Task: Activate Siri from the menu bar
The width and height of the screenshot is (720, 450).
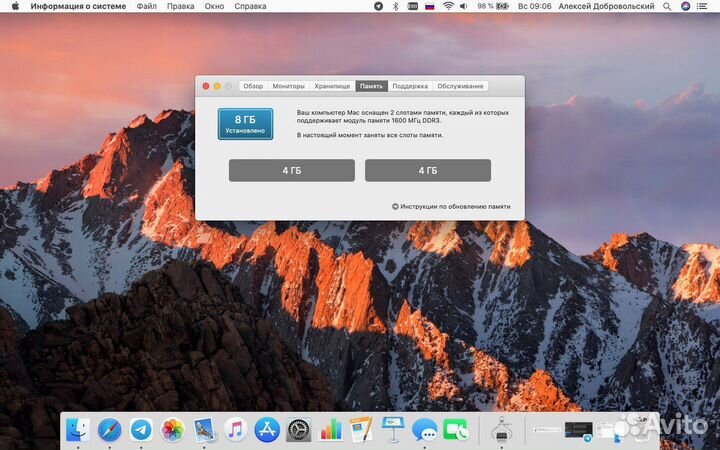Action: [x=685, y=6]
